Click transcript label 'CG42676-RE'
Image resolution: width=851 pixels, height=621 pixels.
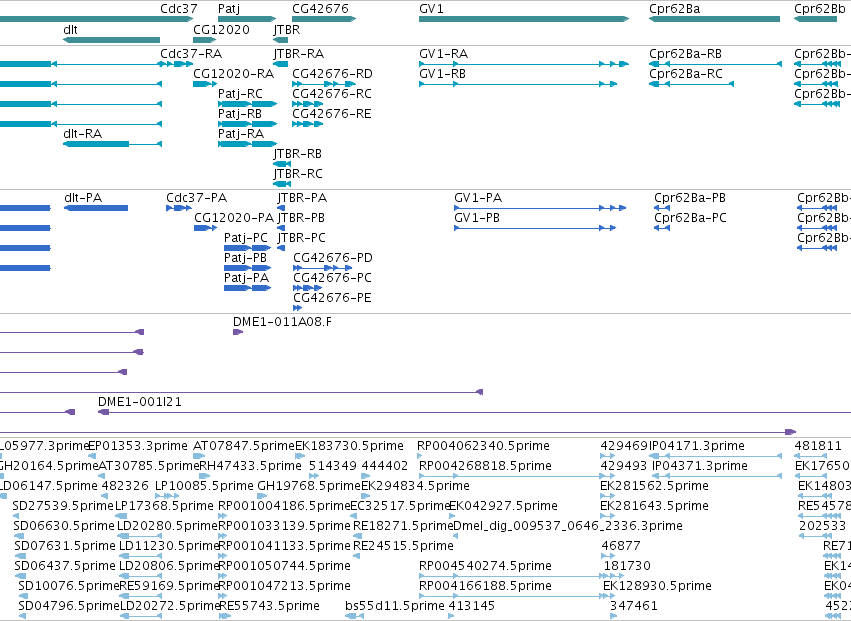click(332, 113)
